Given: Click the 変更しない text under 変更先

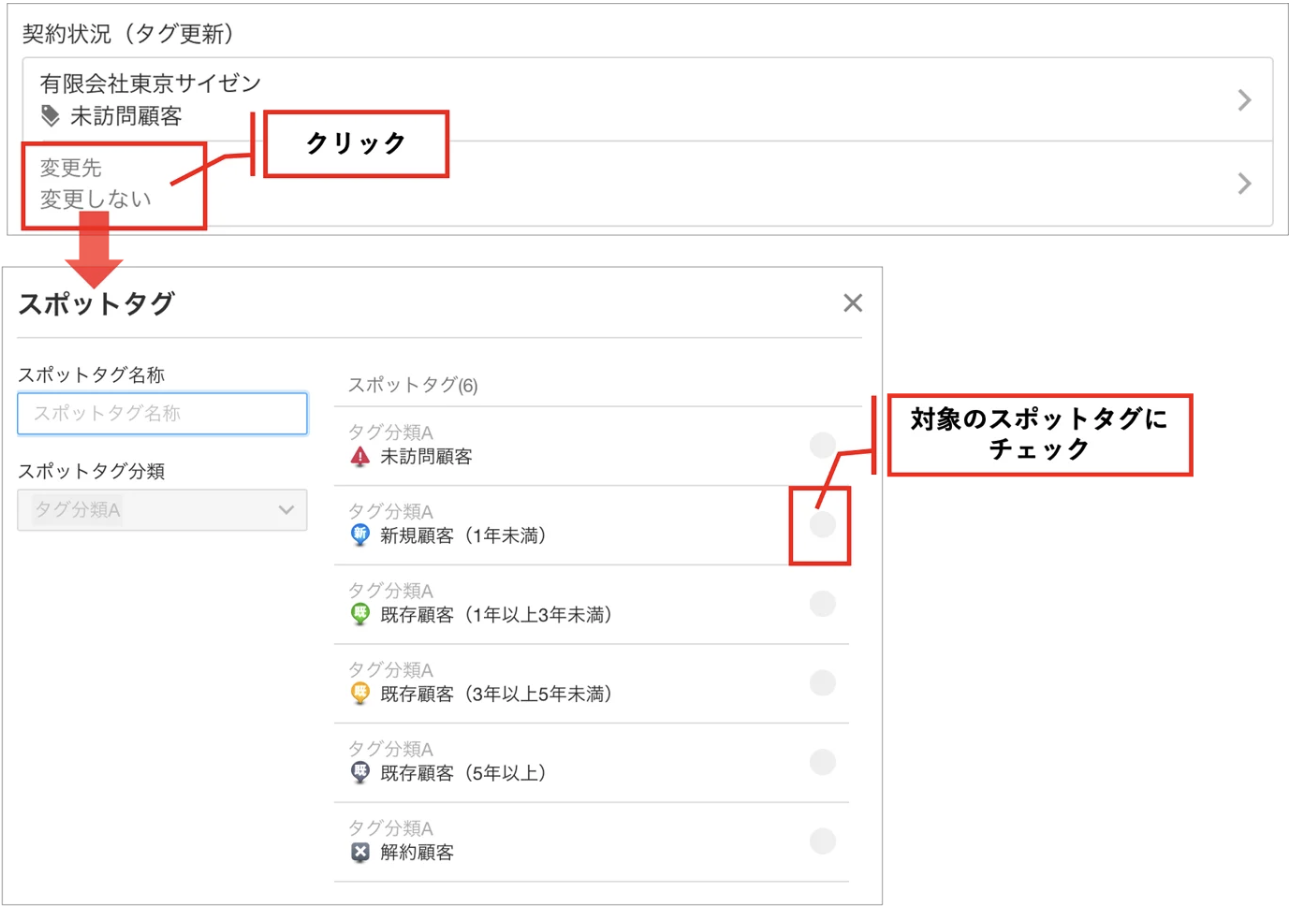Looking at the screenshot, I should pos(96,199).
